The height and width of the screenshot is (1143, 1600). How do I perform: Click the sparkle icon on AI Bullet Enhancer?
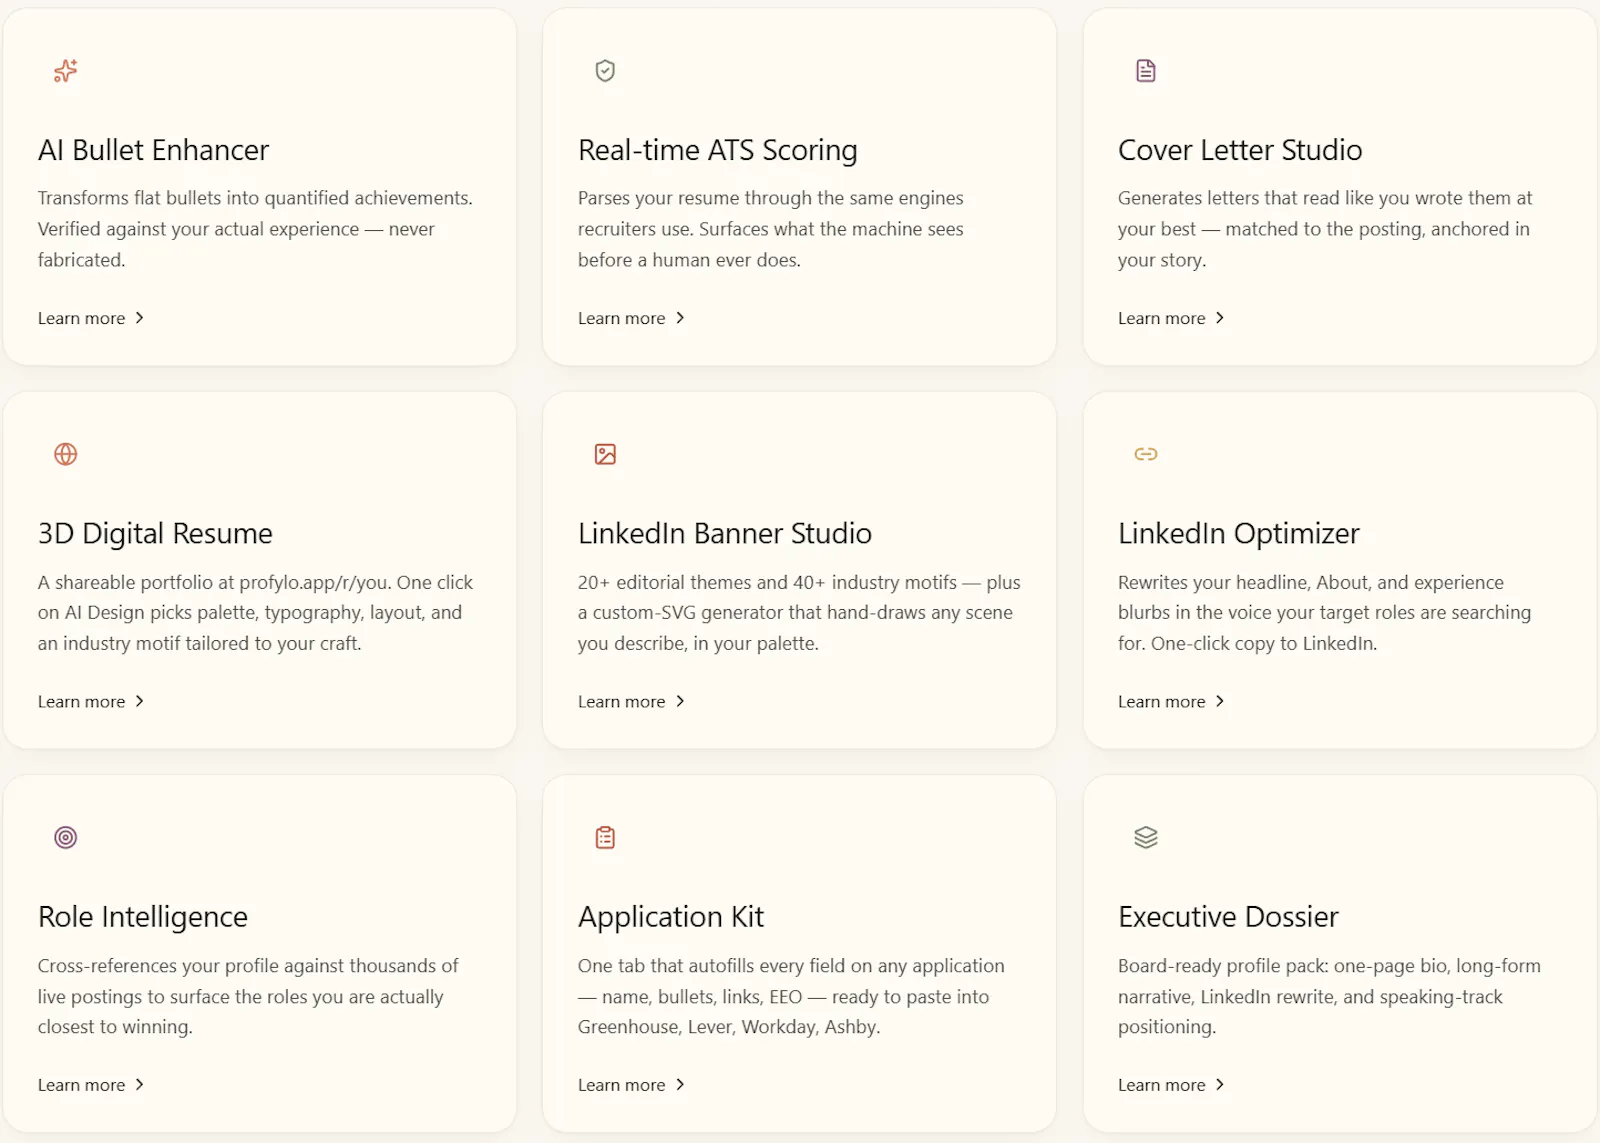coord(65,71)
